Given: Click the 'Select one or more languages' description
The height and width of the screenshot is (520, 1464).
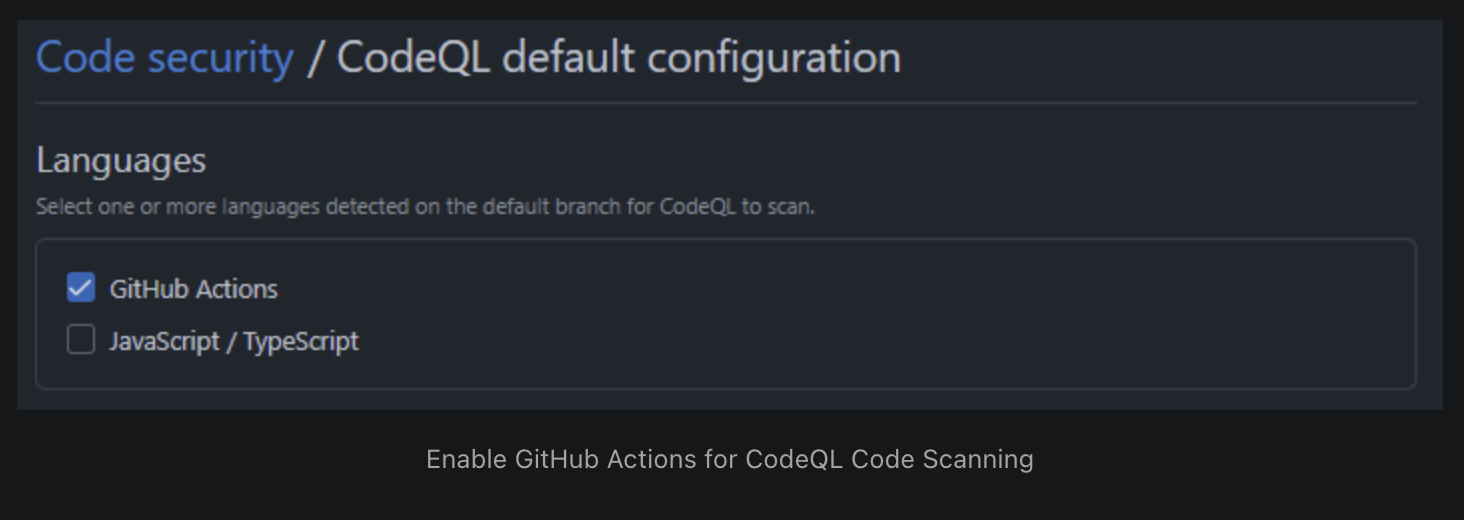Looking at the screenshot, I should (x=425, y=207).
